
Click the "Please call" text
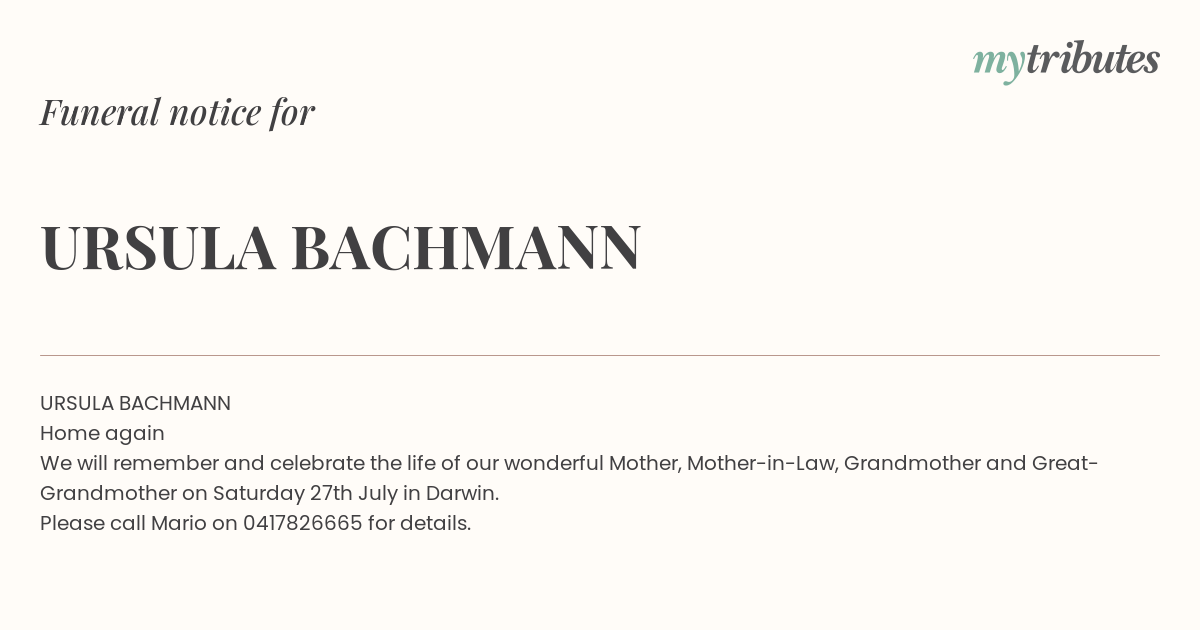(x=93, y=523)
